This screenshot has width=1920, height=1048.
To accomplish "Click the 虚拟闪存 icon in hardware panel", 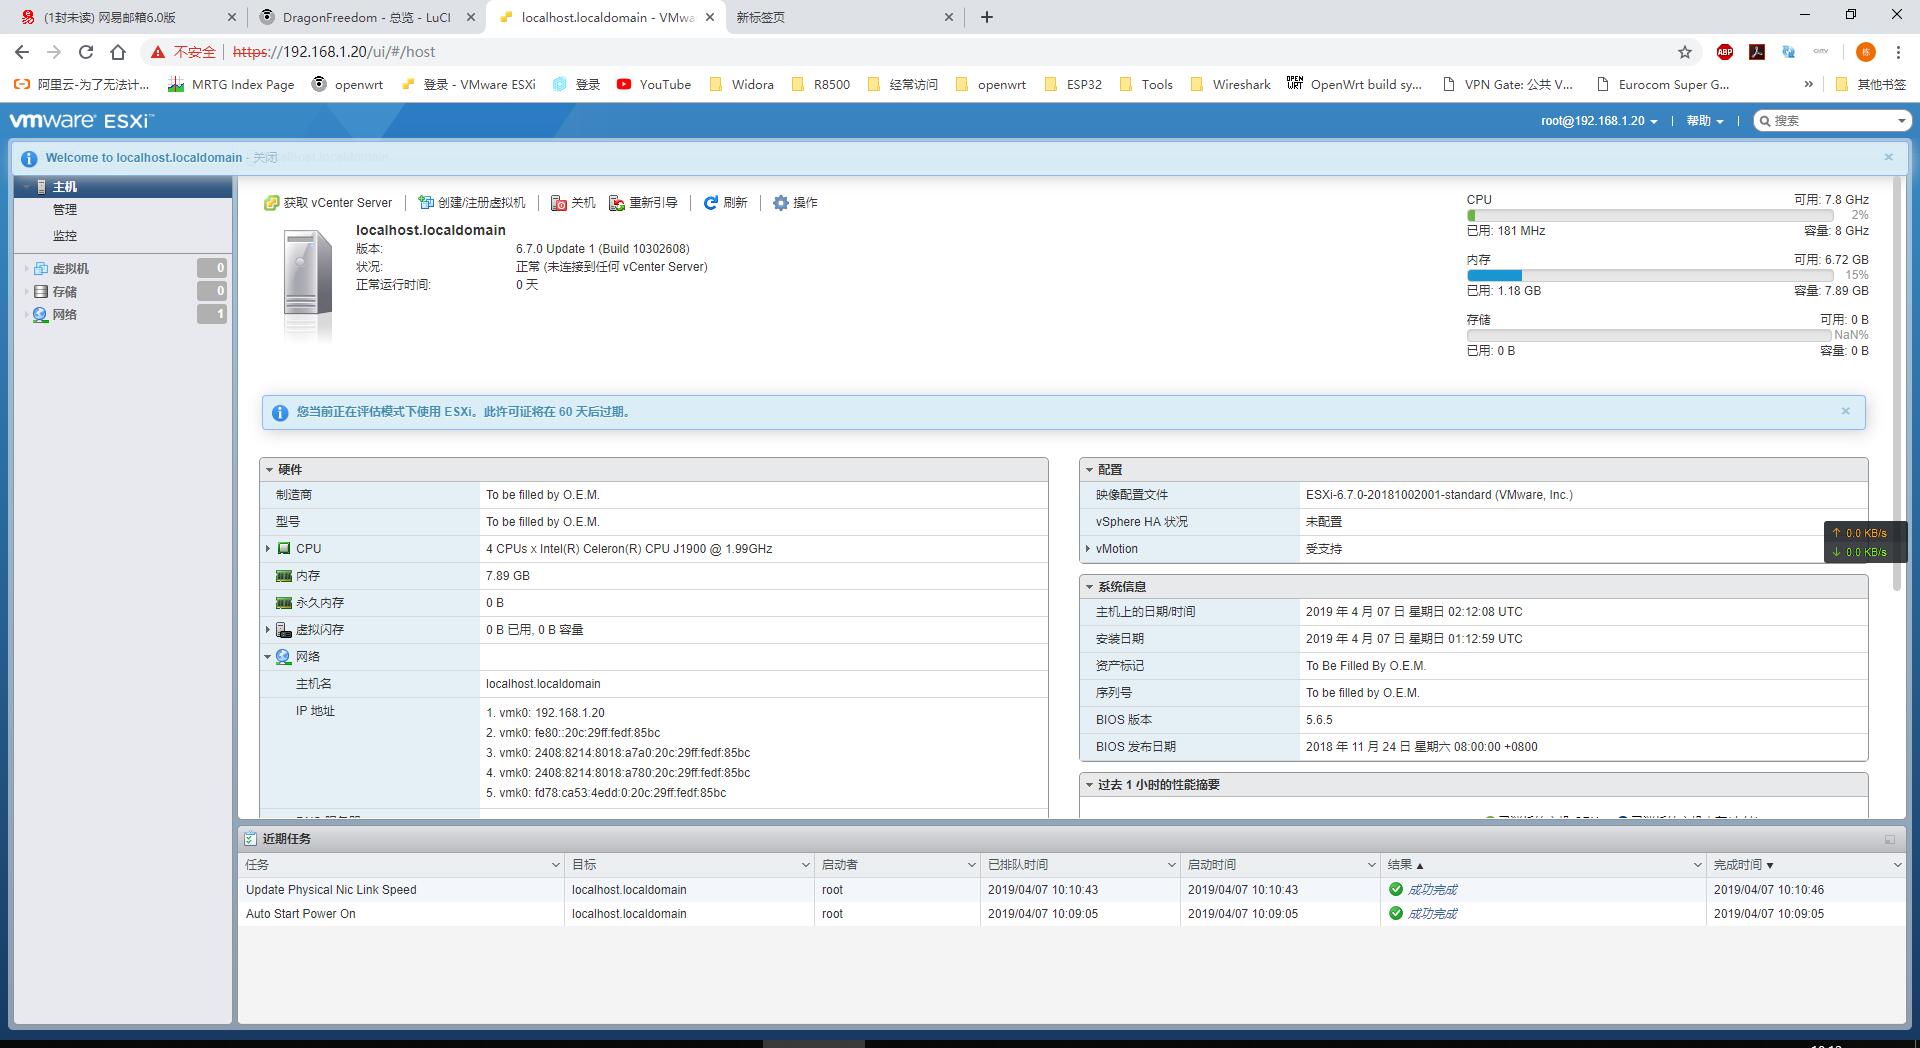I will click(x=284, y=630).
